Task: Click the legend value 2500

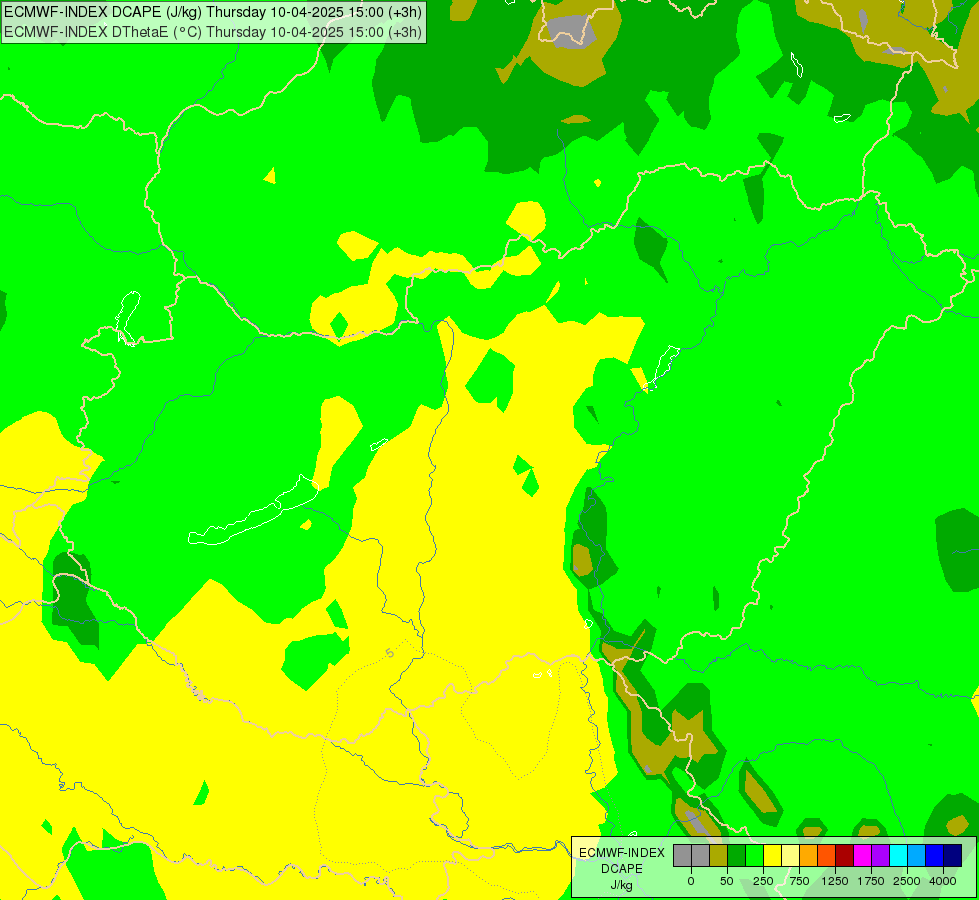Action: (x=907, y=881)
